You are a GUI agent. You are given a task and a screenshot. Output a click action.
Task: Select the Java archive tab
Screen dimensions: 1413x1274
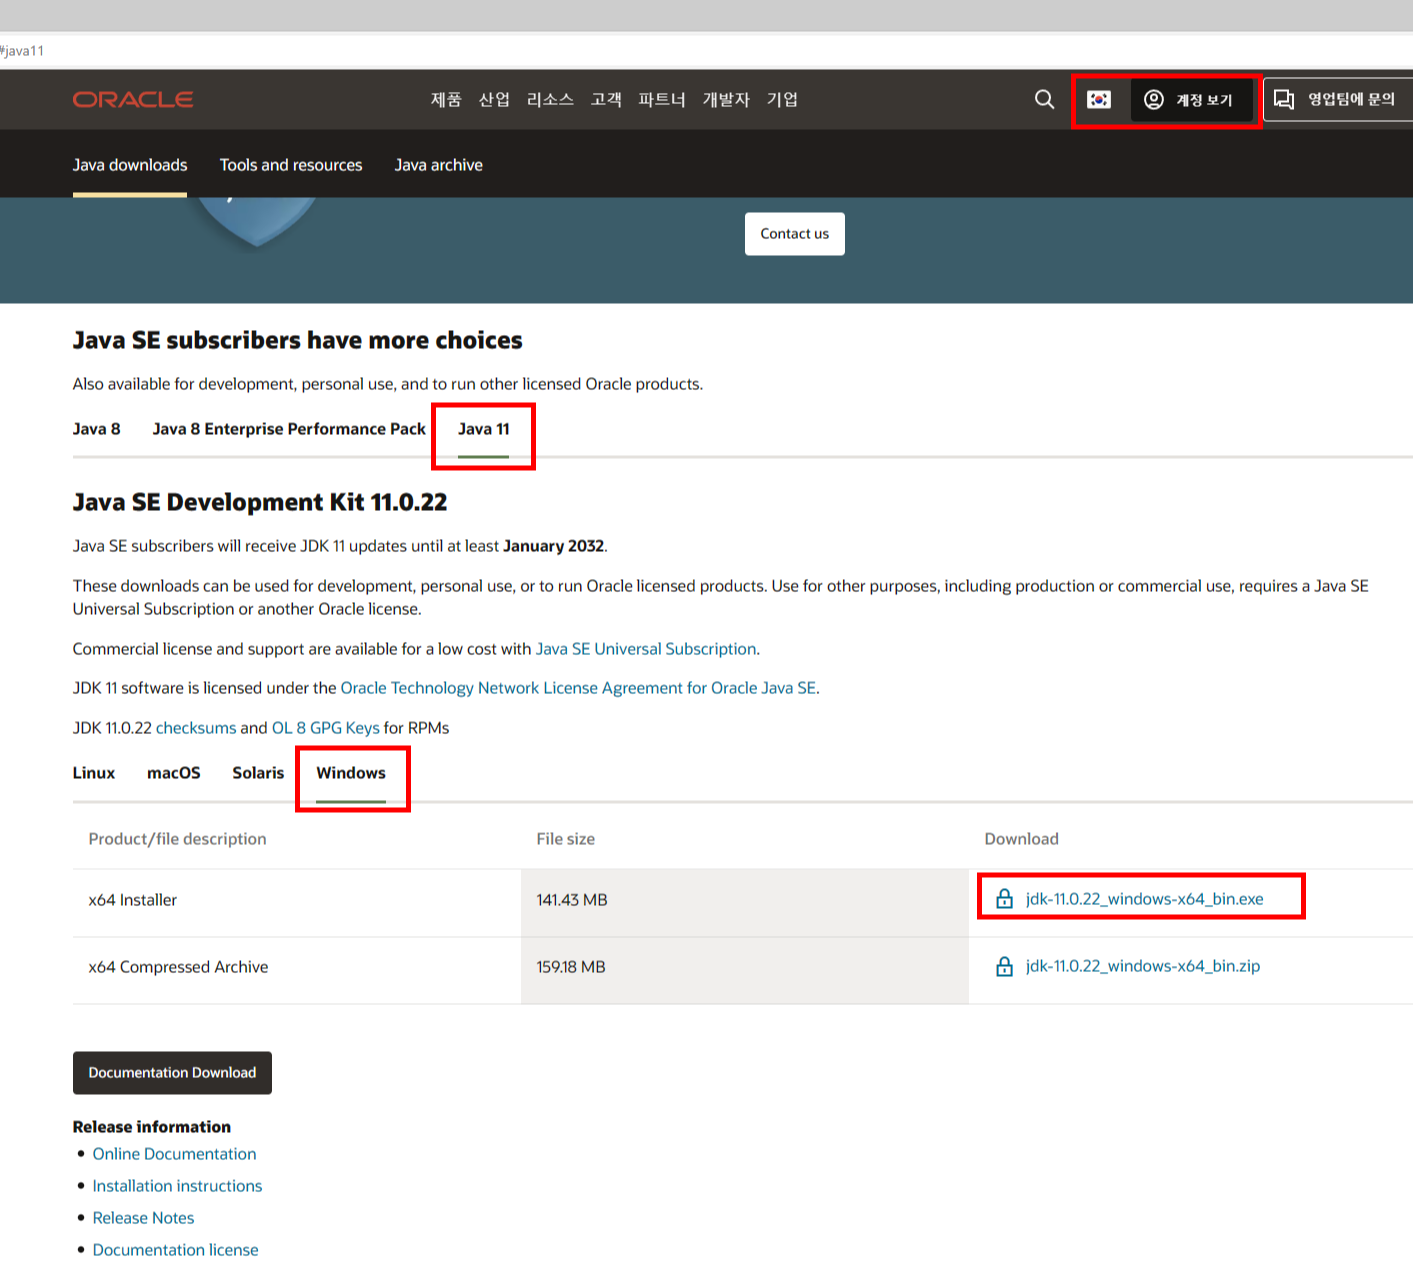coord(438,165)
